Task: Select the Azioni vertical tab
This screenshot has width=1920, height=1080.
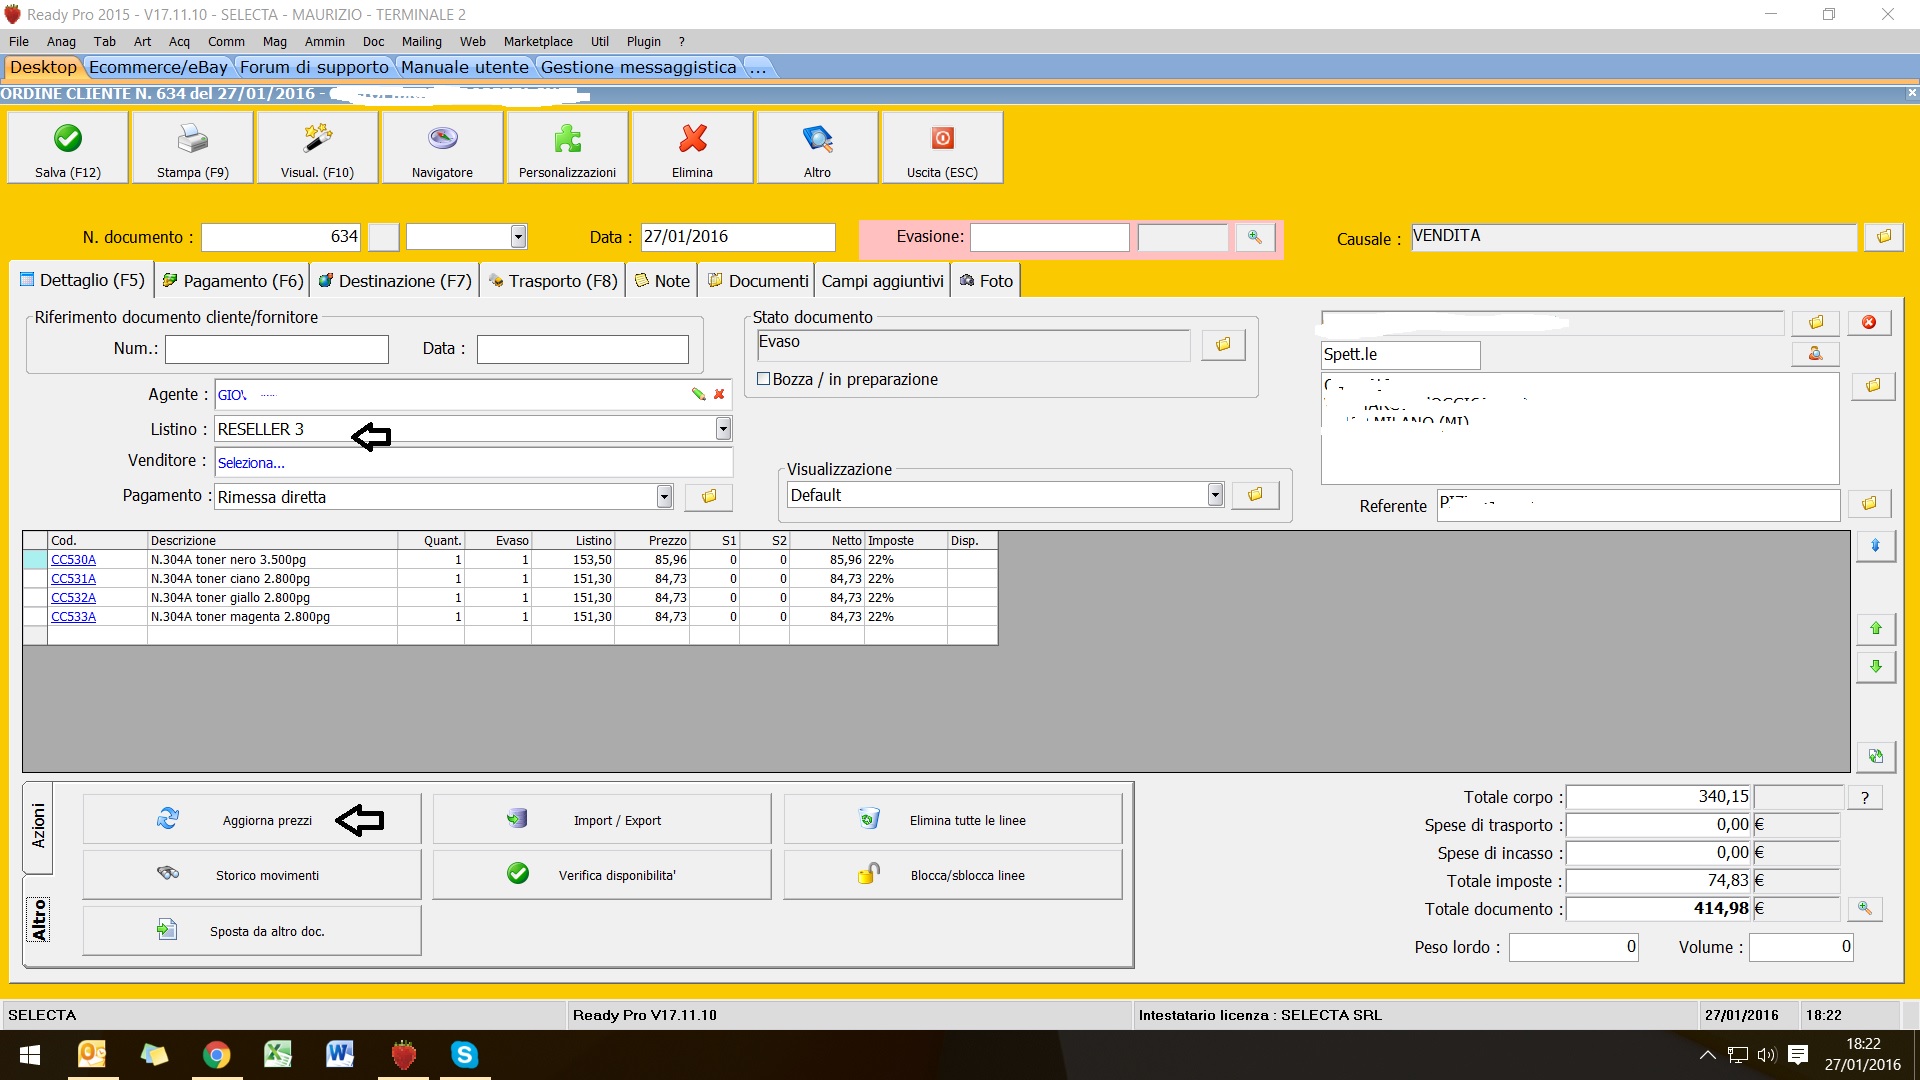Action: pyautogui.click(x=38, y=826)
